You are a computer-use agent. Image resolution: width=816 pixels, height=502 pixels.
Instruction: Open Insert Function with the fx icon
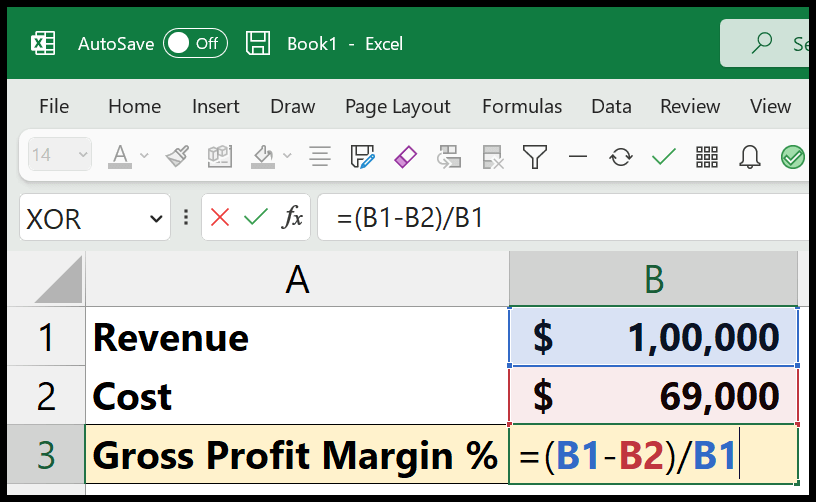click(292, 217)
